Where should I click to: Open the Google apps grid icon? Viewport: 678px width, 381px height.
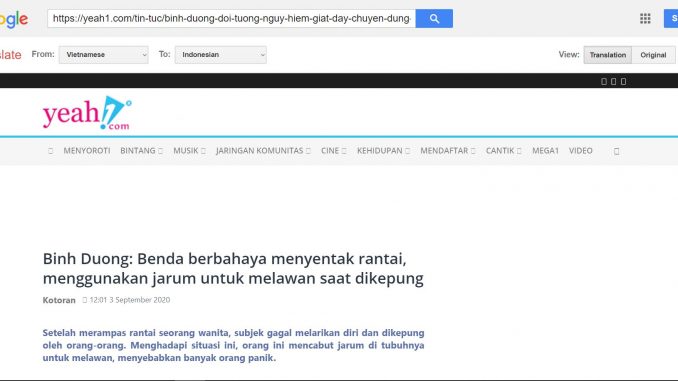point(645,19)
